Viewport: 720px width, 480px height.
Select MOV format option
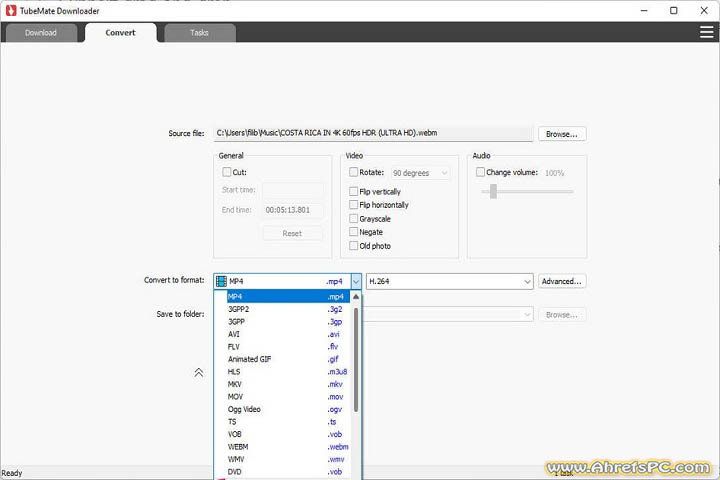coord(288,396)
